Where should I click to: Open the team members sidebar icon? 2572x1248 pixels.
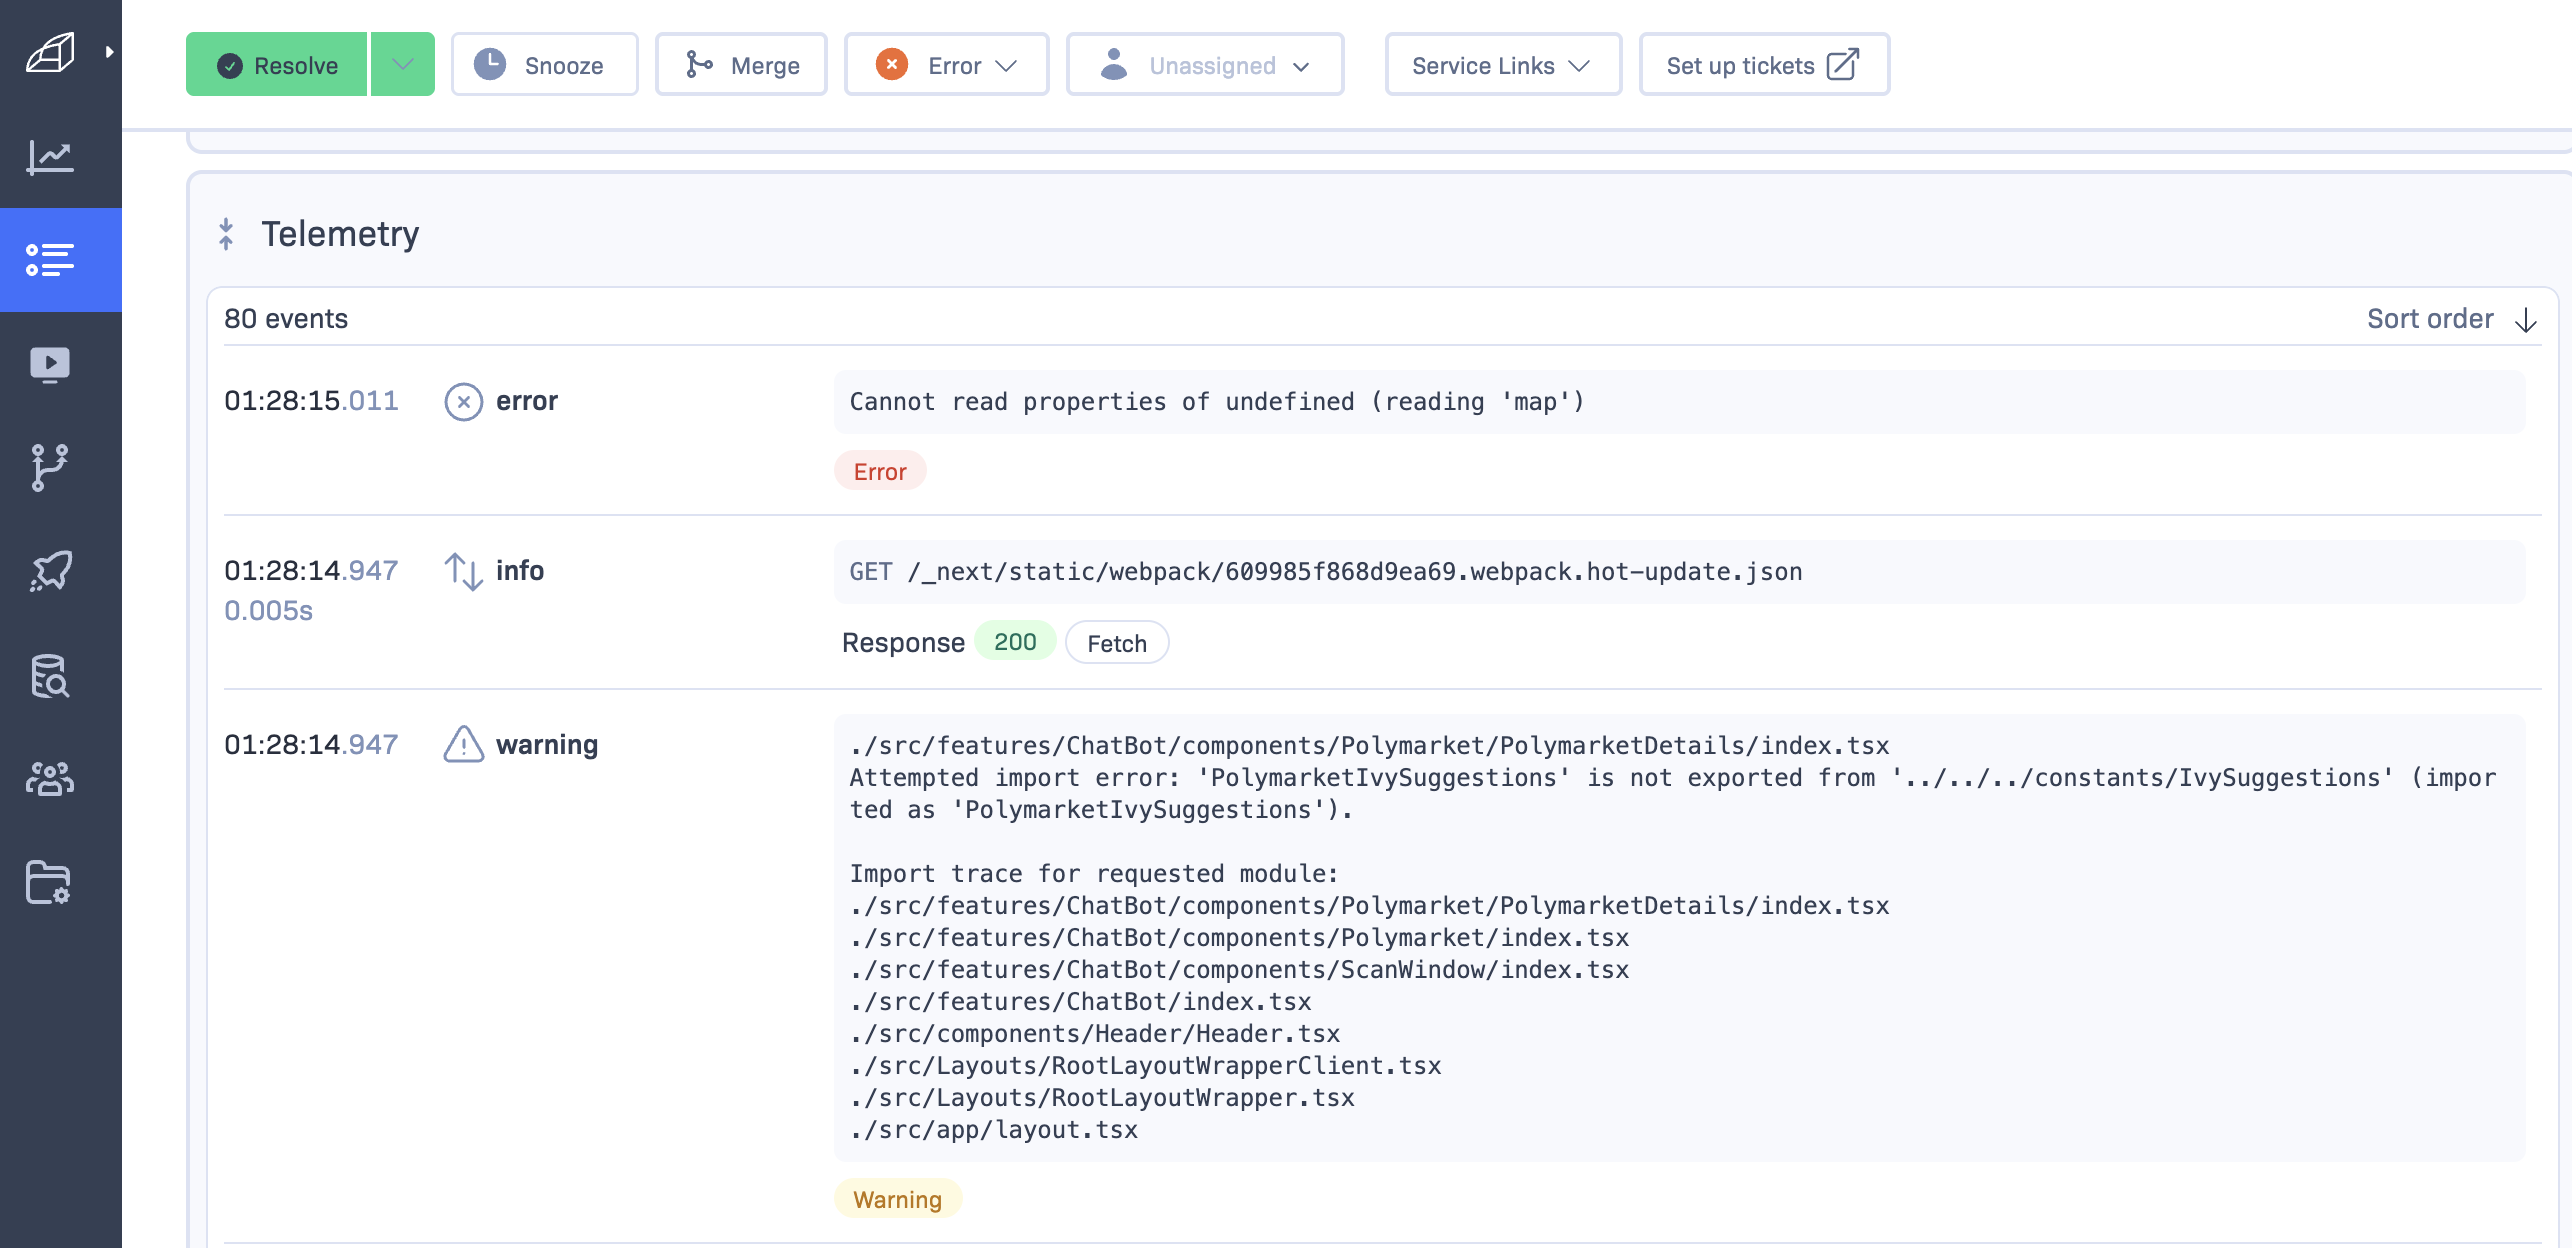pyautogui.click(x=50, y=779)
